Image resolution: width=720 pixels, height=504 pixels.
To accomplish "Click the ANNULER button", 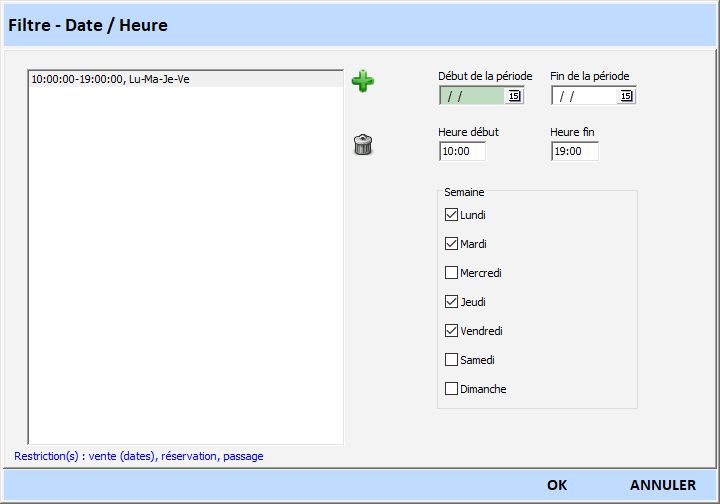I will pos(662,485).
